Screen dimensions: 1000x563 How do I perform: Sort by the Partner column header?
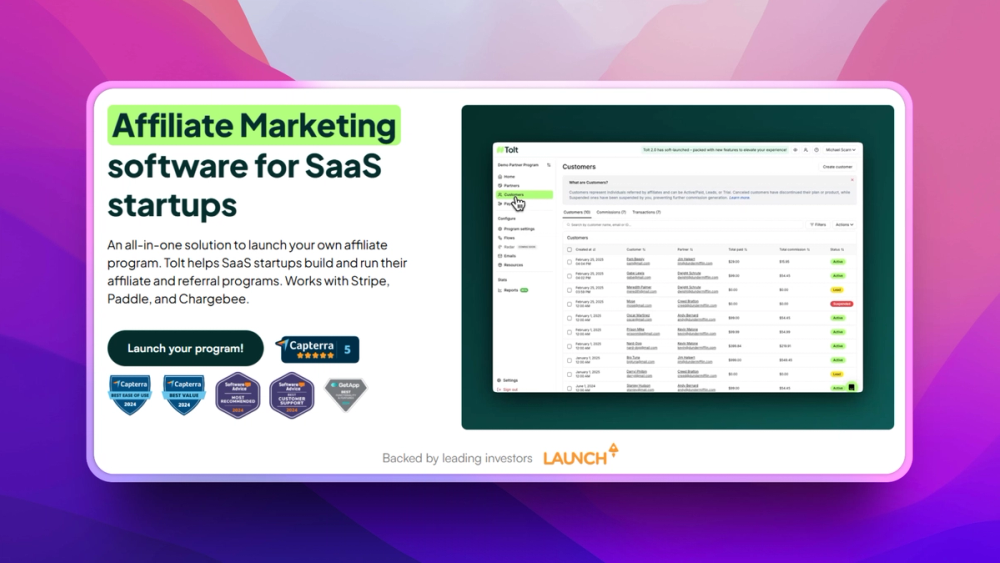pos(685,249)
